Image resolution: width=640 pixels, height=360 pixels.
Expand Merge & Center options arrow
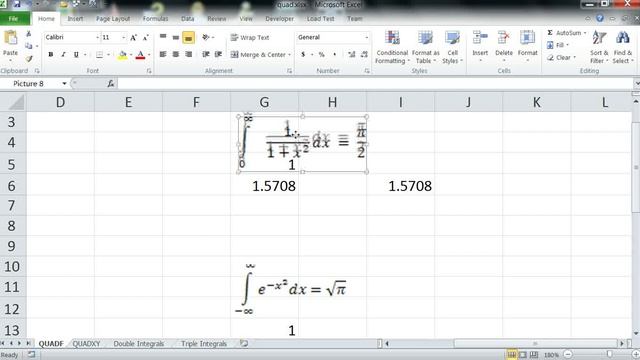click(x=289, y=55)
